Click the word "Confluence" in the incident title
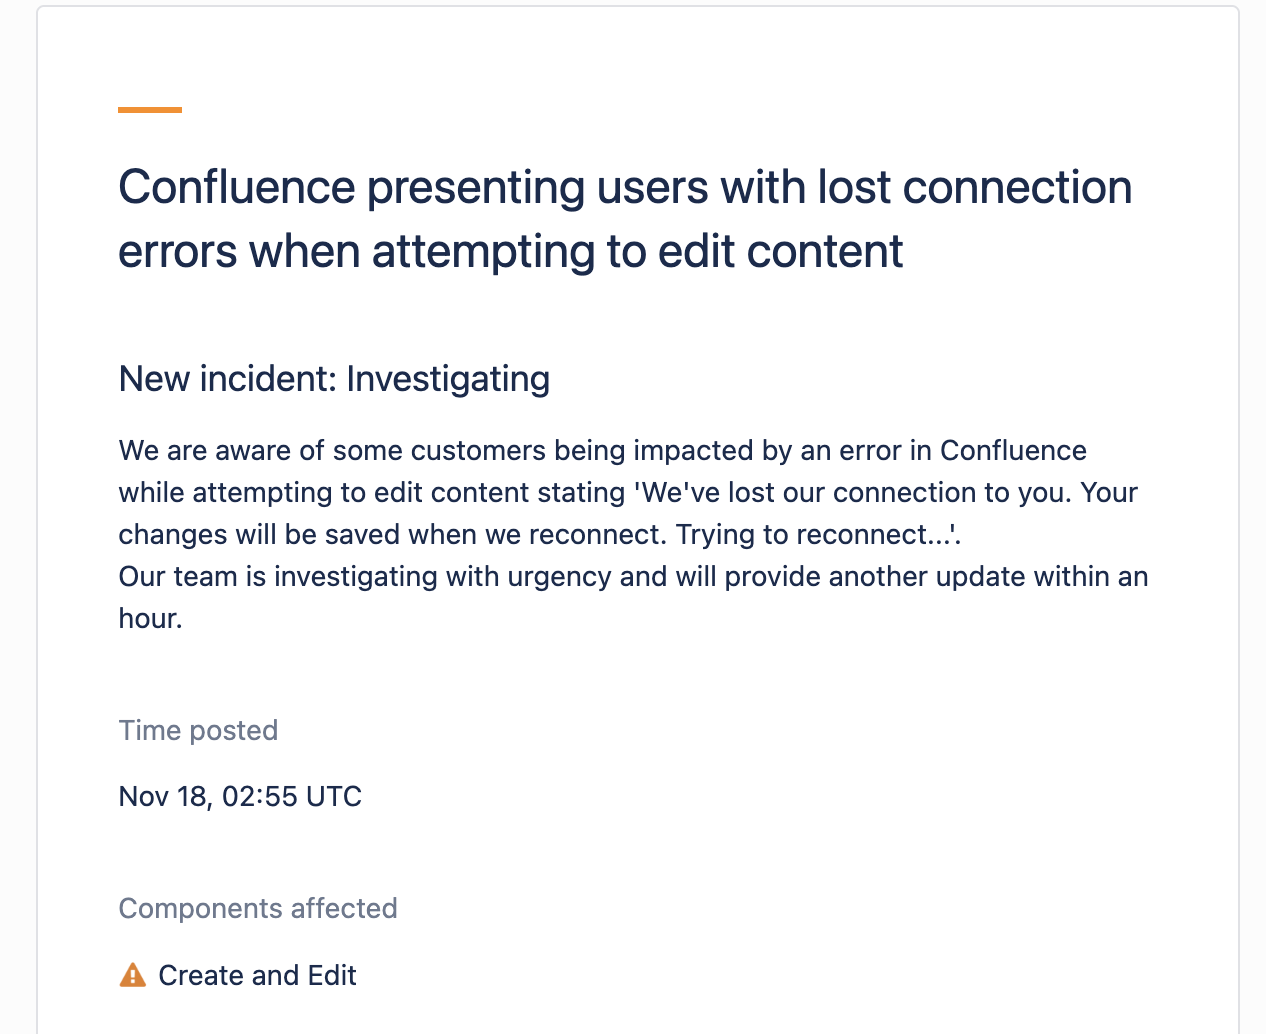The height and width of the screenshot is (1034, 1266). [x=237, y=188]
